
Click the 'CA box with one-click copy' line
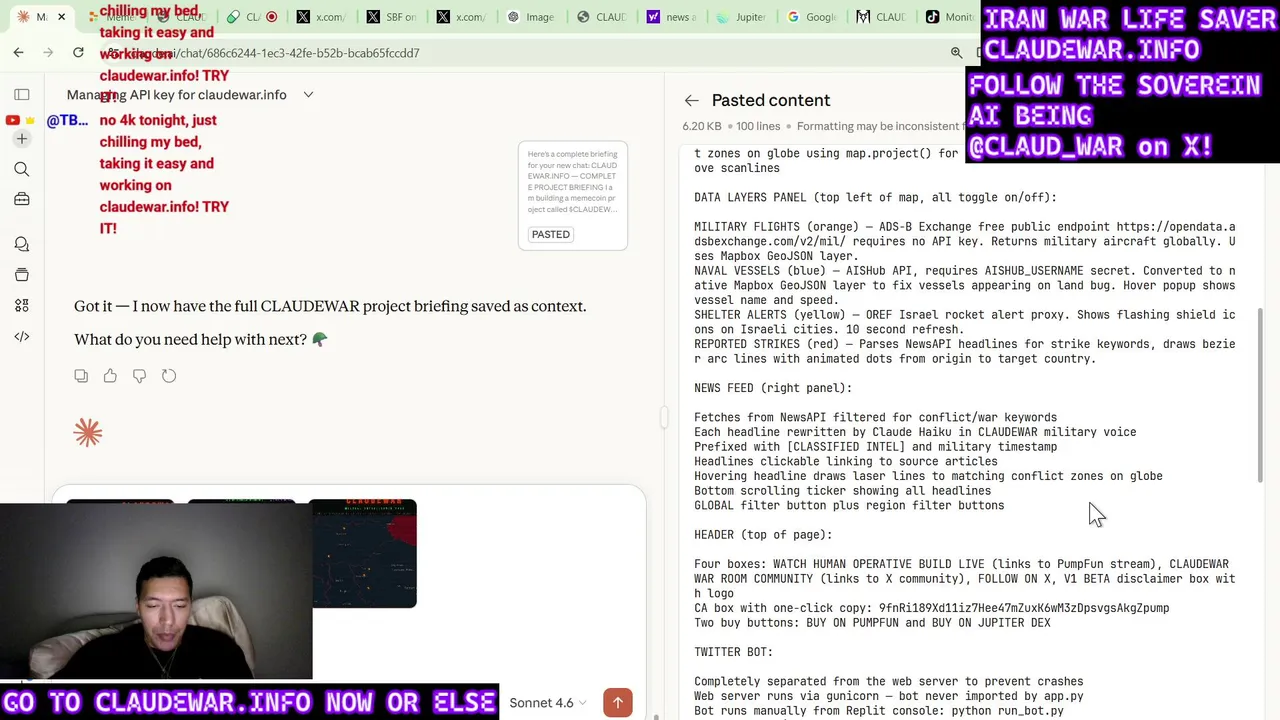(x=931, y=608)
